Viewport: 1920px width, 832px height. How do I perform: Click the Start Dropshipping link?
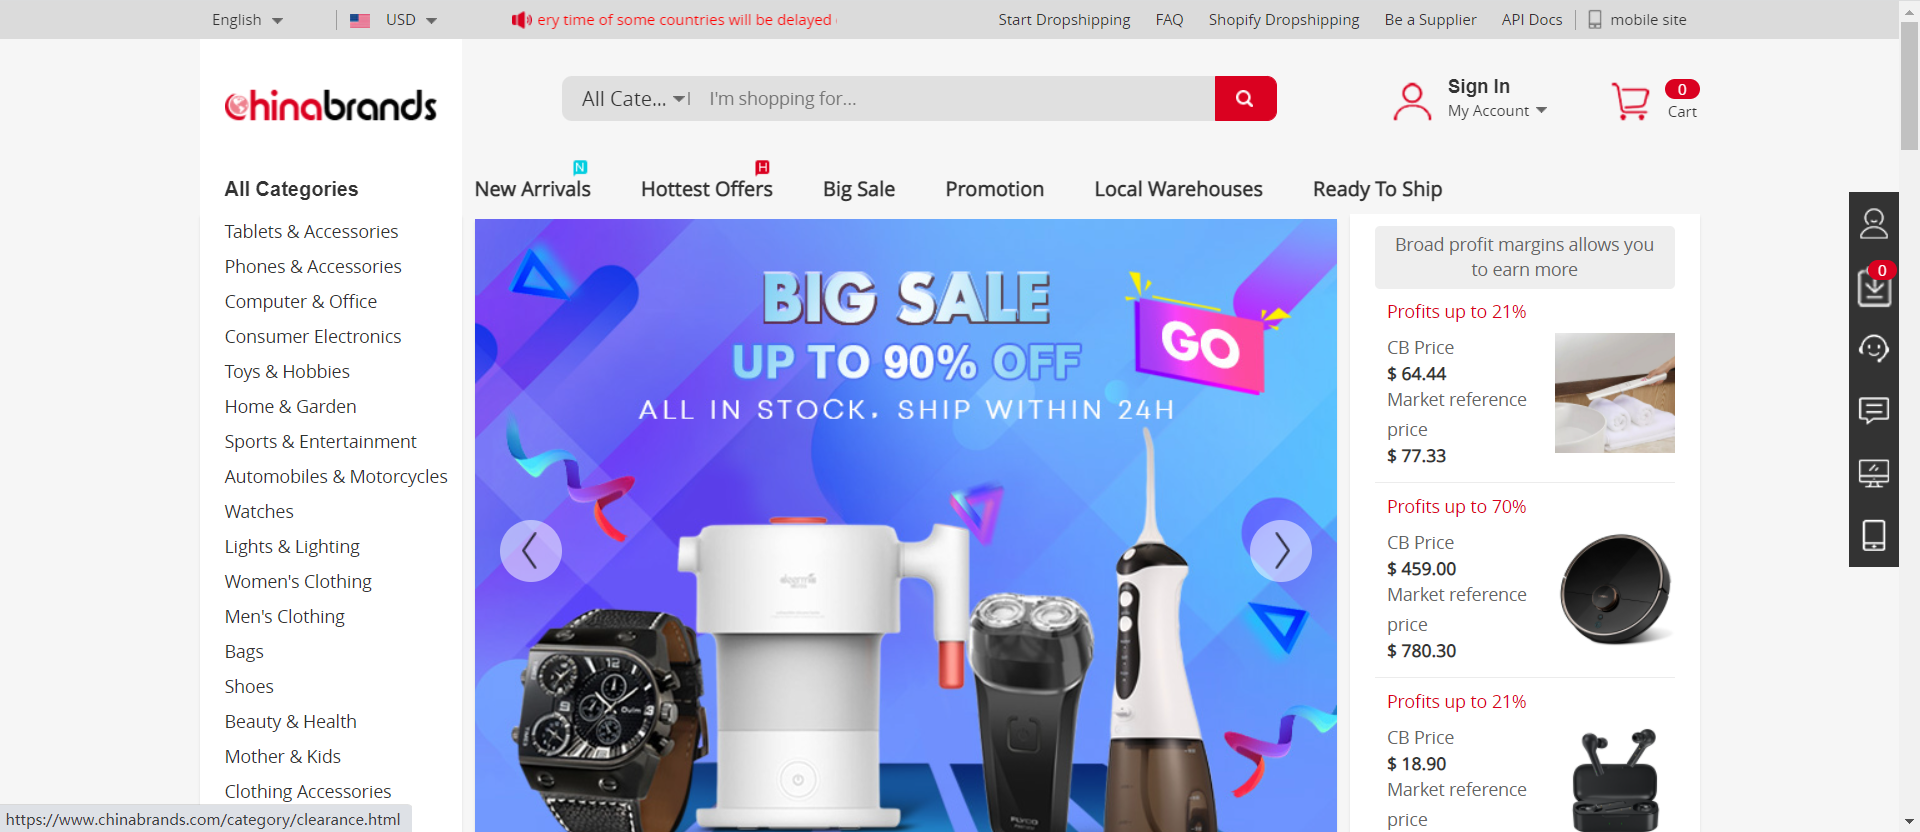pyautogui.click(x=1064, y=20)
